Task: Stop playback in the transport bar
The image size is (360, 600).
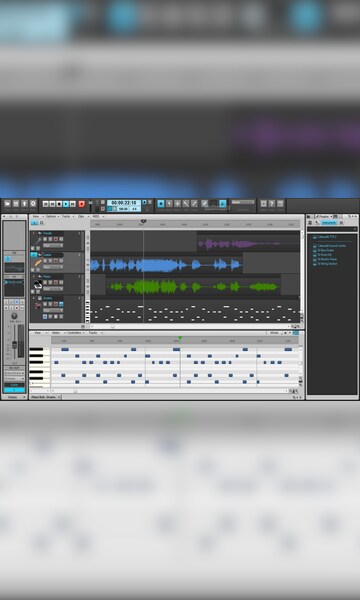Action: pos(59,204)
